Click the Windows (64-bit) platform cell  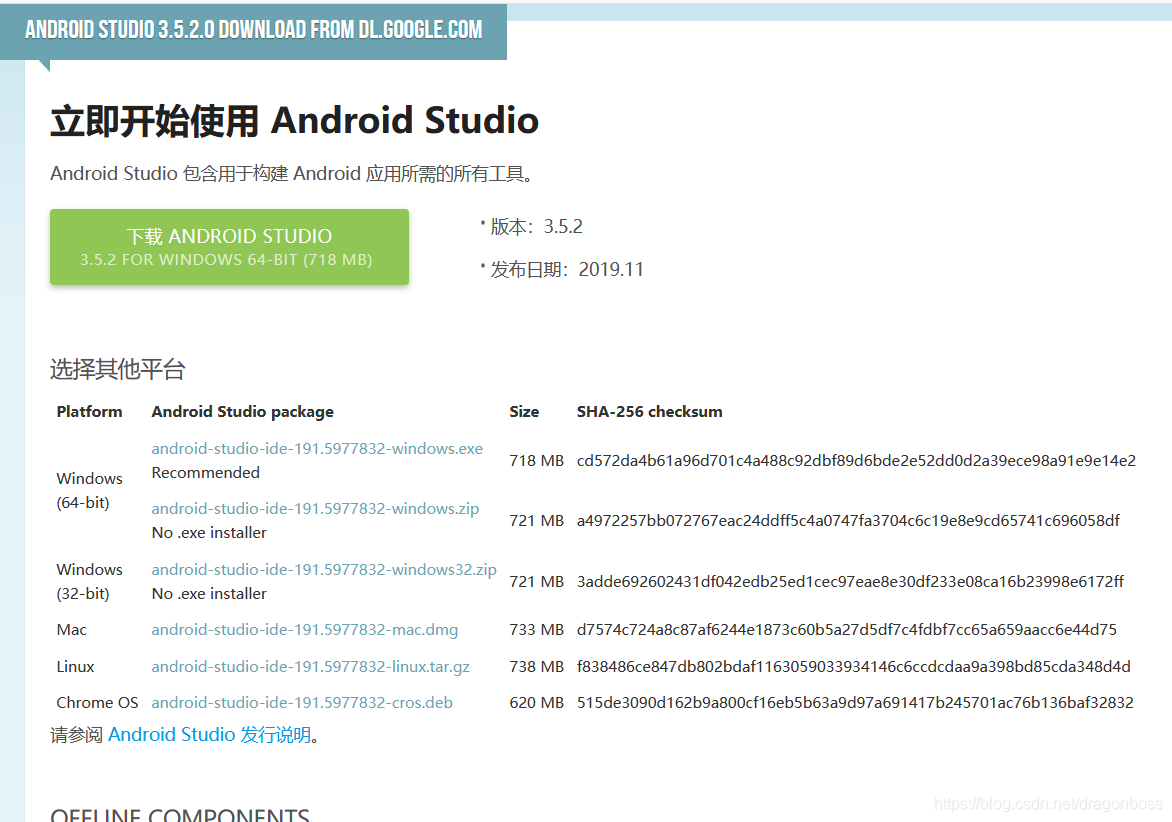pyautogui.click(x=89, y=490)
